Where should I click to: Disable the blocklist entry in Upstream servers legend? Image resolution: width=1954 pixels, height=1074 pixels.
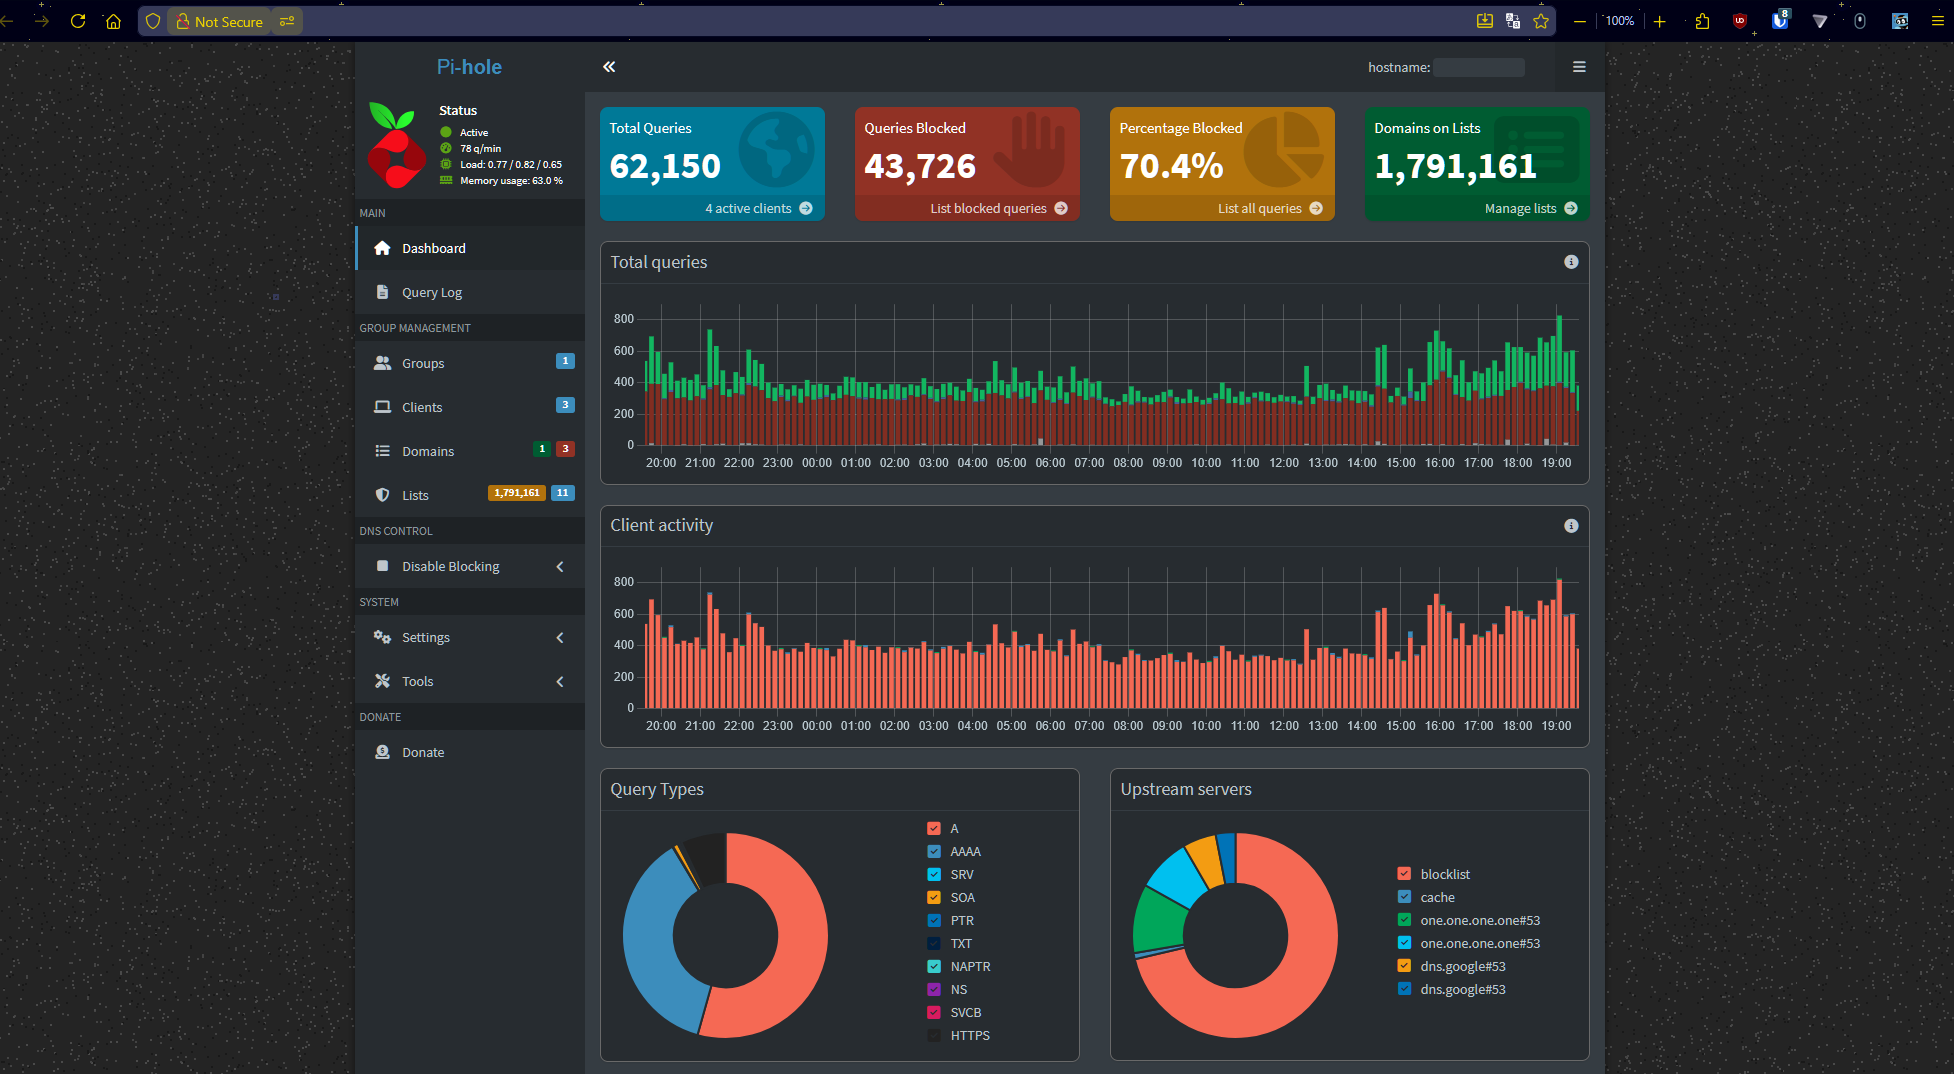pyautogui.click(x=1404, y=873)
